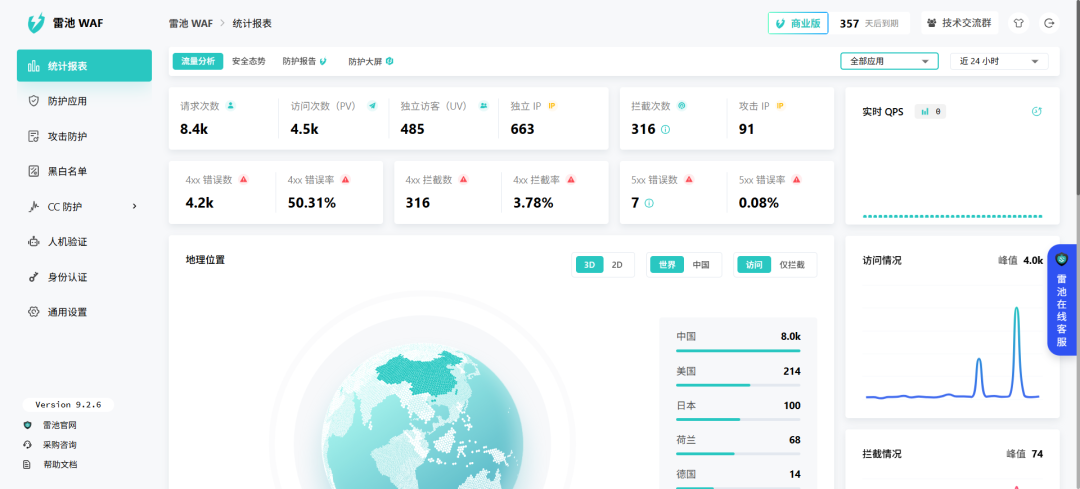1080x489 pixels.
Task: Switch to the 安全态势 tab
Action: 249,61
